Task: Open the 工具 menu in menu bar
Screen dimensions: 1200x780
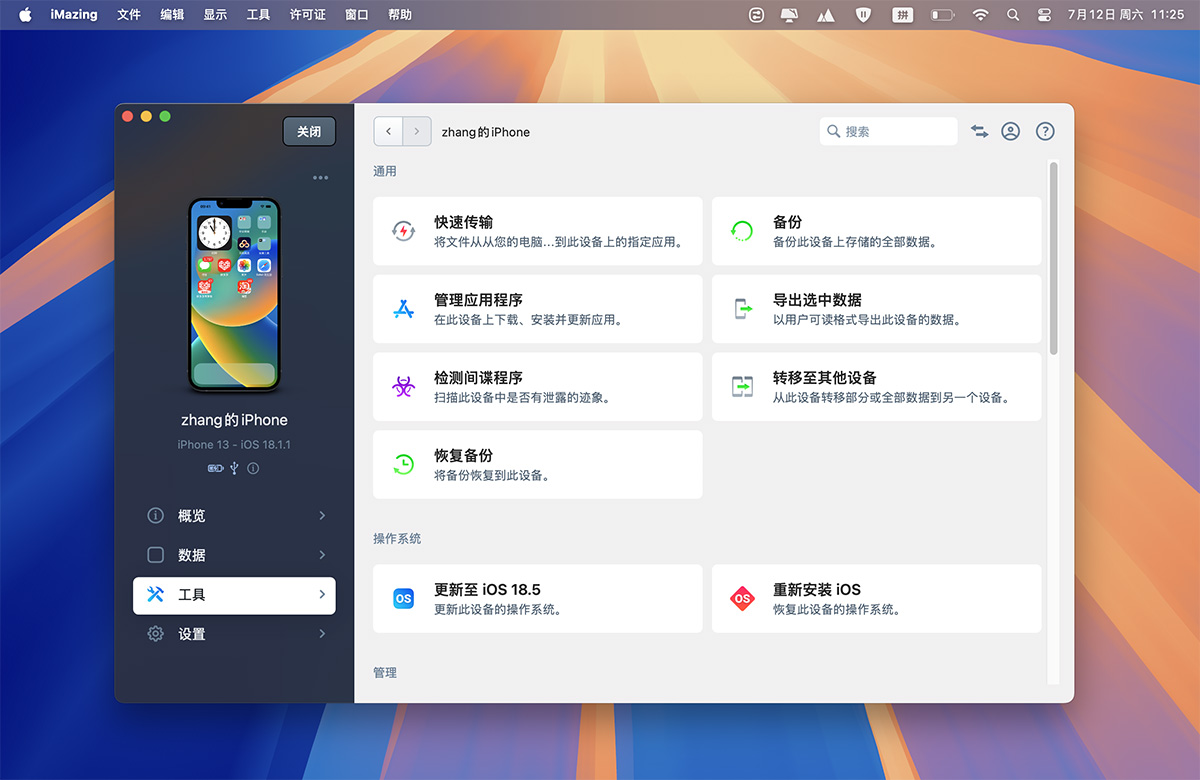Action: (258, 15)
